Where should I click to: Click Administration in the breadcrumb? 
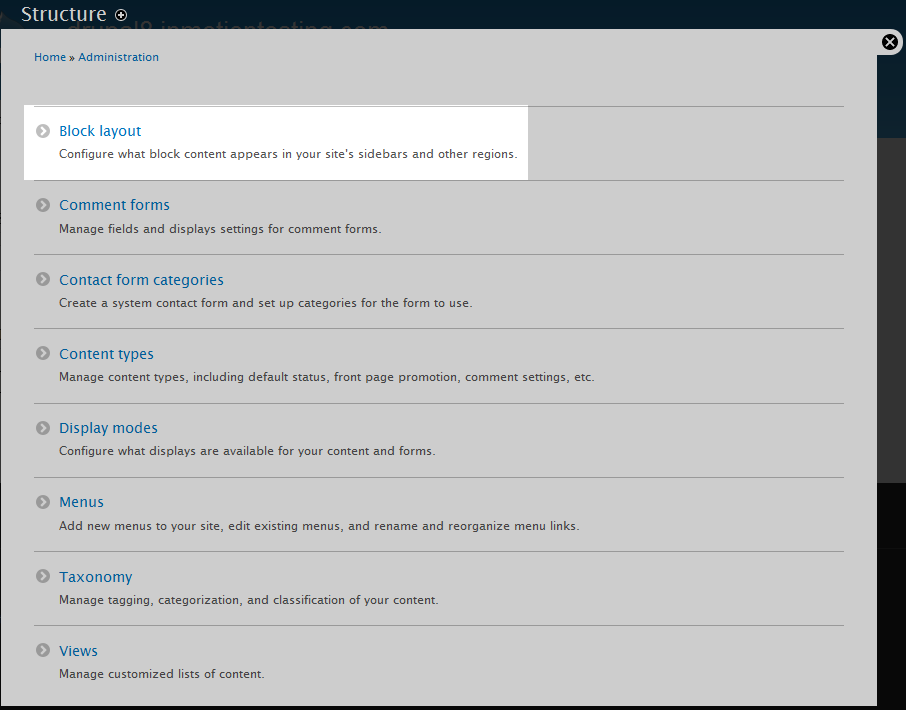(x=118, y=57)
